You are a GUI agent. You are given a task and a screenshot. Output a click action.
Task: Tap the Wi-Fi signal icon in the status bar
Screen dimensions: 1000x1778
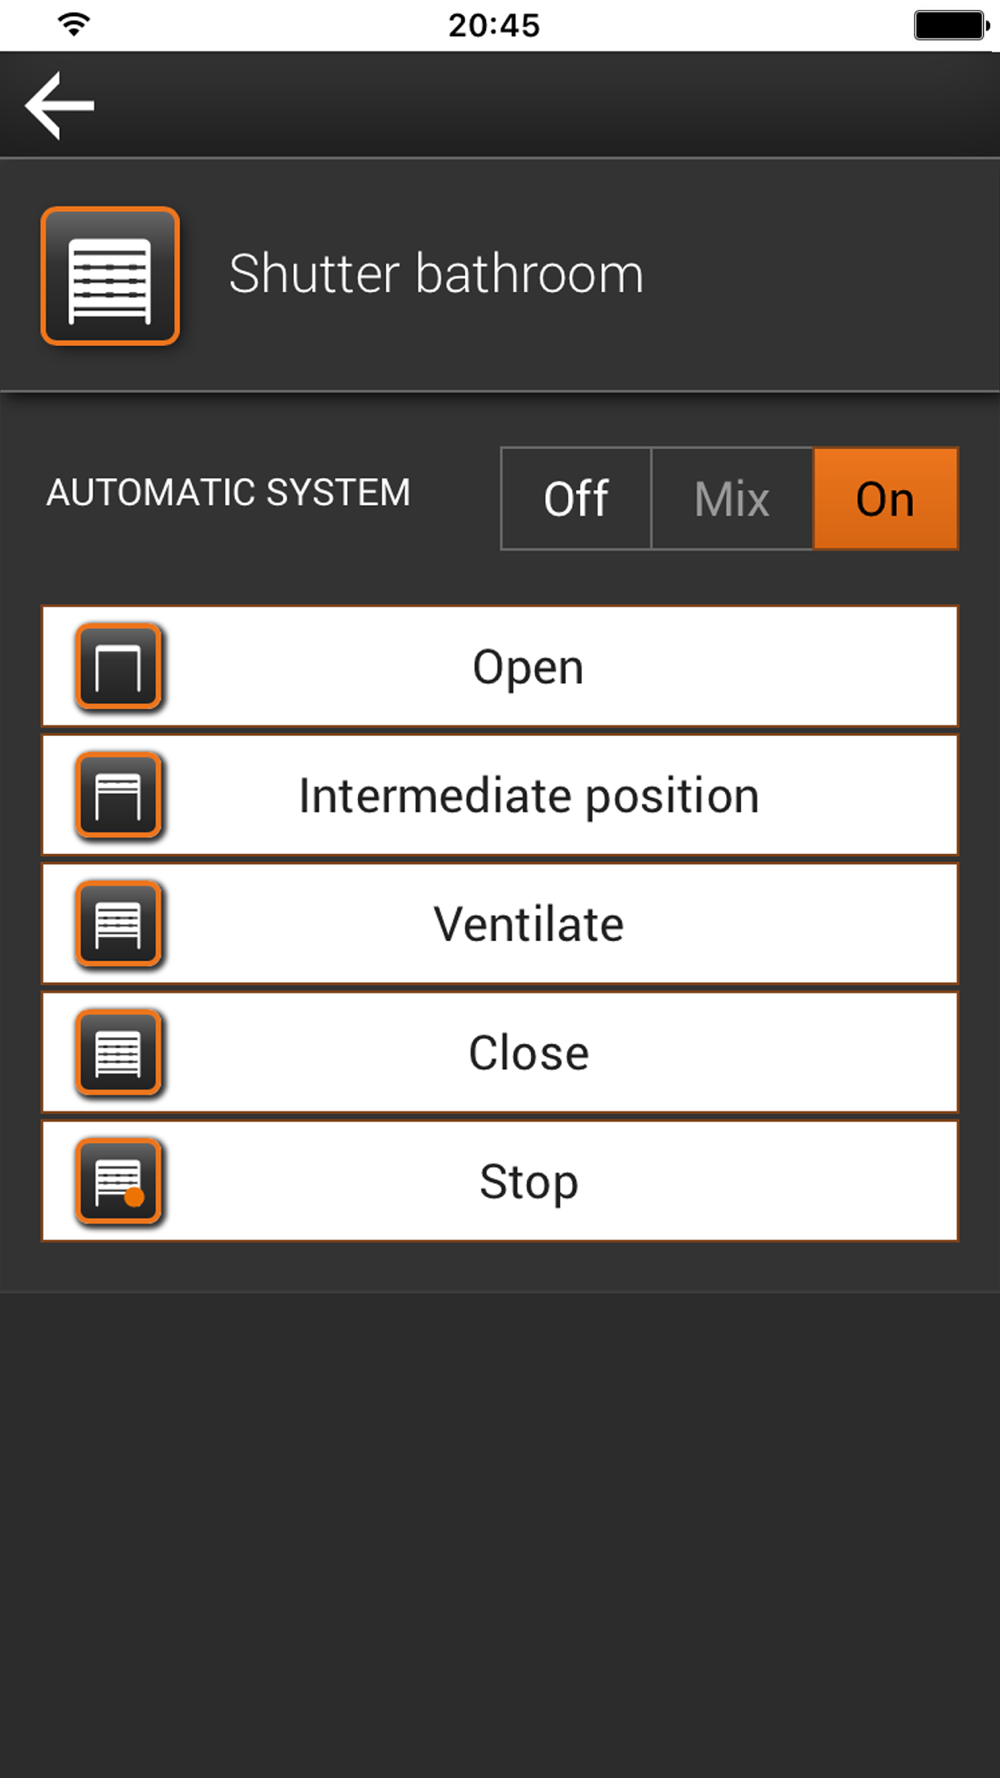(x=74, y=24)
